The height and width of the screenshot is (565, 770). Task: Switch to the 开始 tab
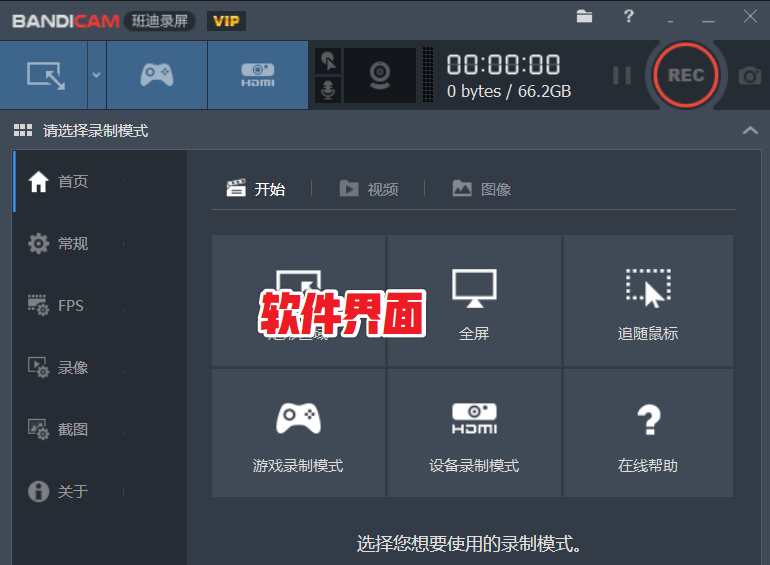point(256,189)
